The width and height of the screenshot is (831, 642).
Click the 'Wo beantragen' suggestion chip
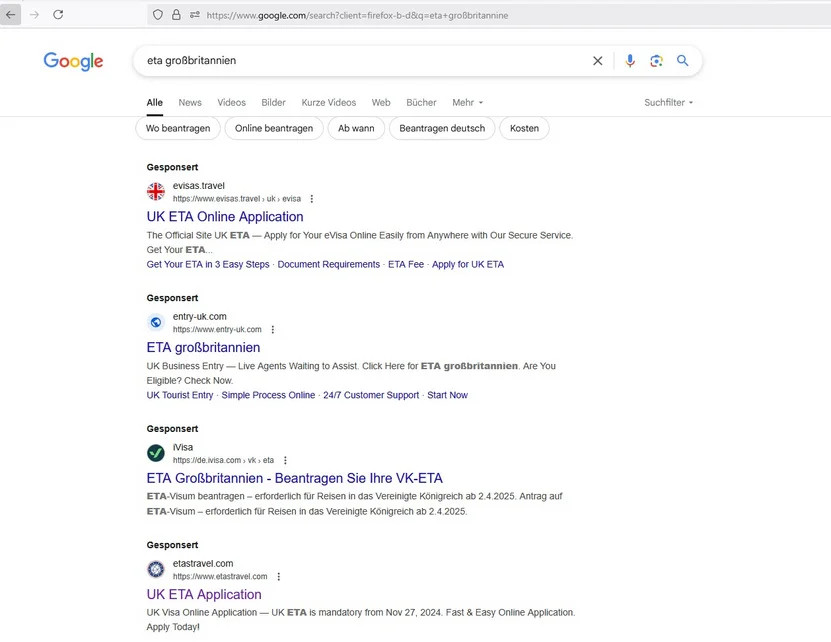[178, 128]
